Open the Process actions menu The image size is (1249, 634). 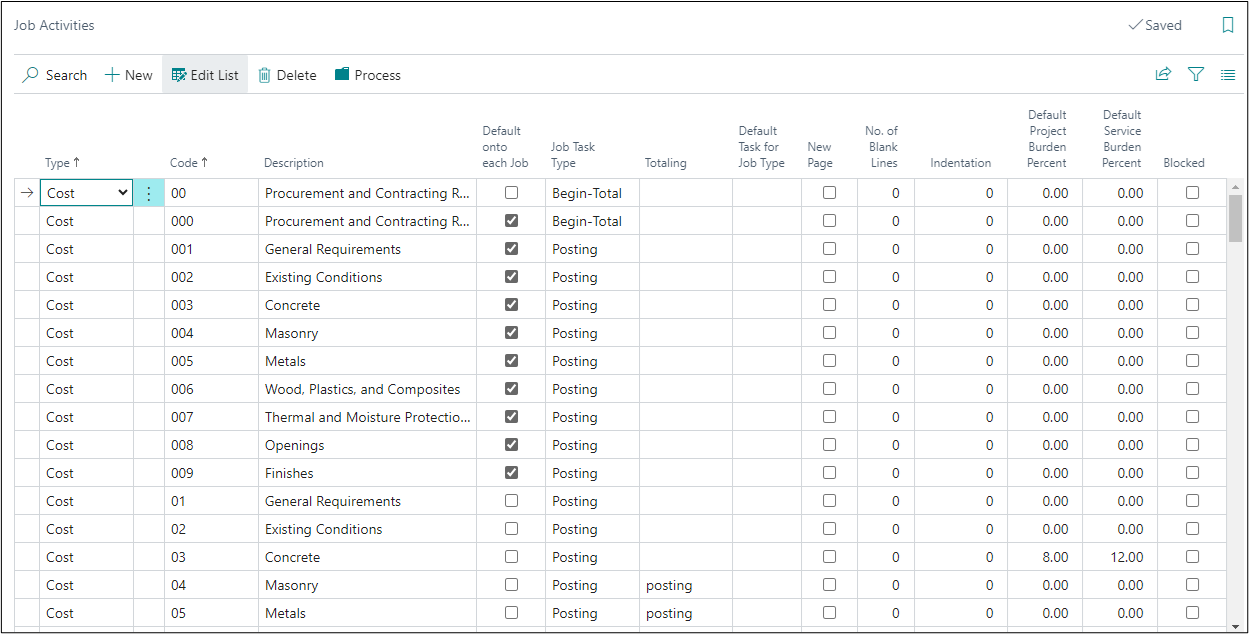click(368, 75)
